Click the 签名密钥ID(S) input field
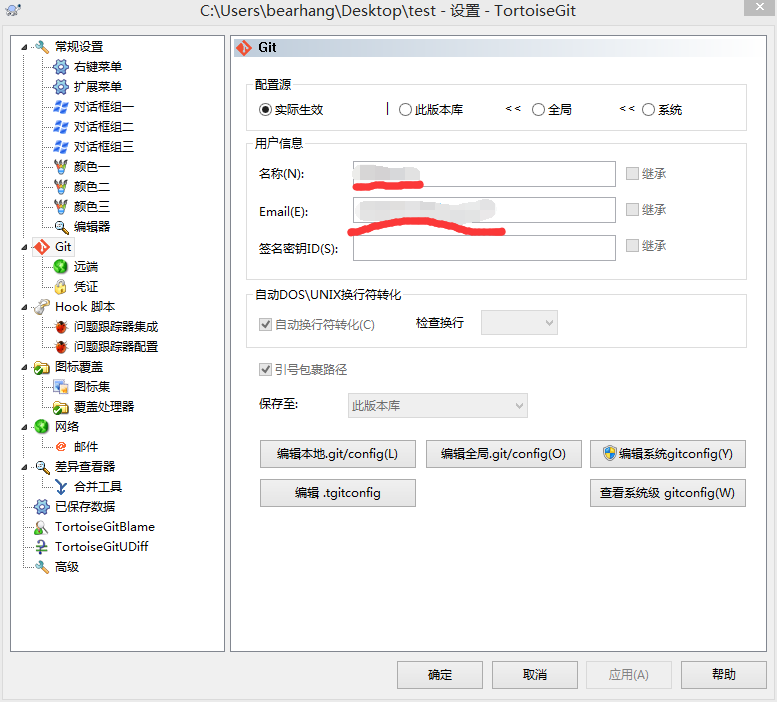 tap(484, 248)
